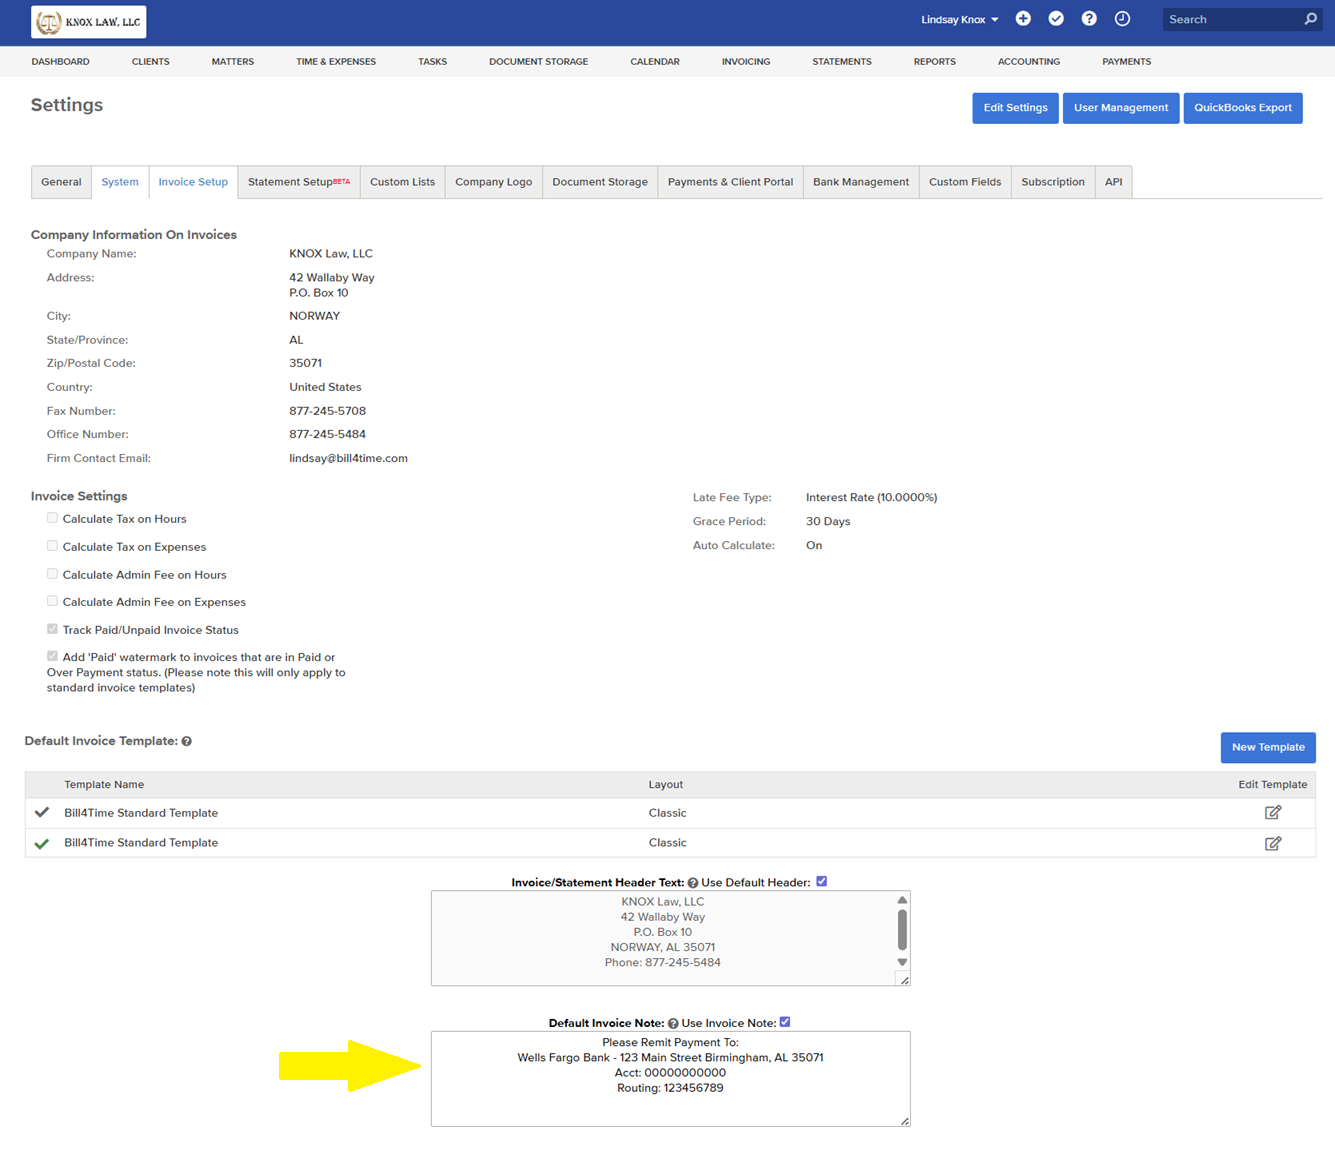The image size is (1335, 1154).
Task: Click the search magnifier icon
Action: (1310, 19)
